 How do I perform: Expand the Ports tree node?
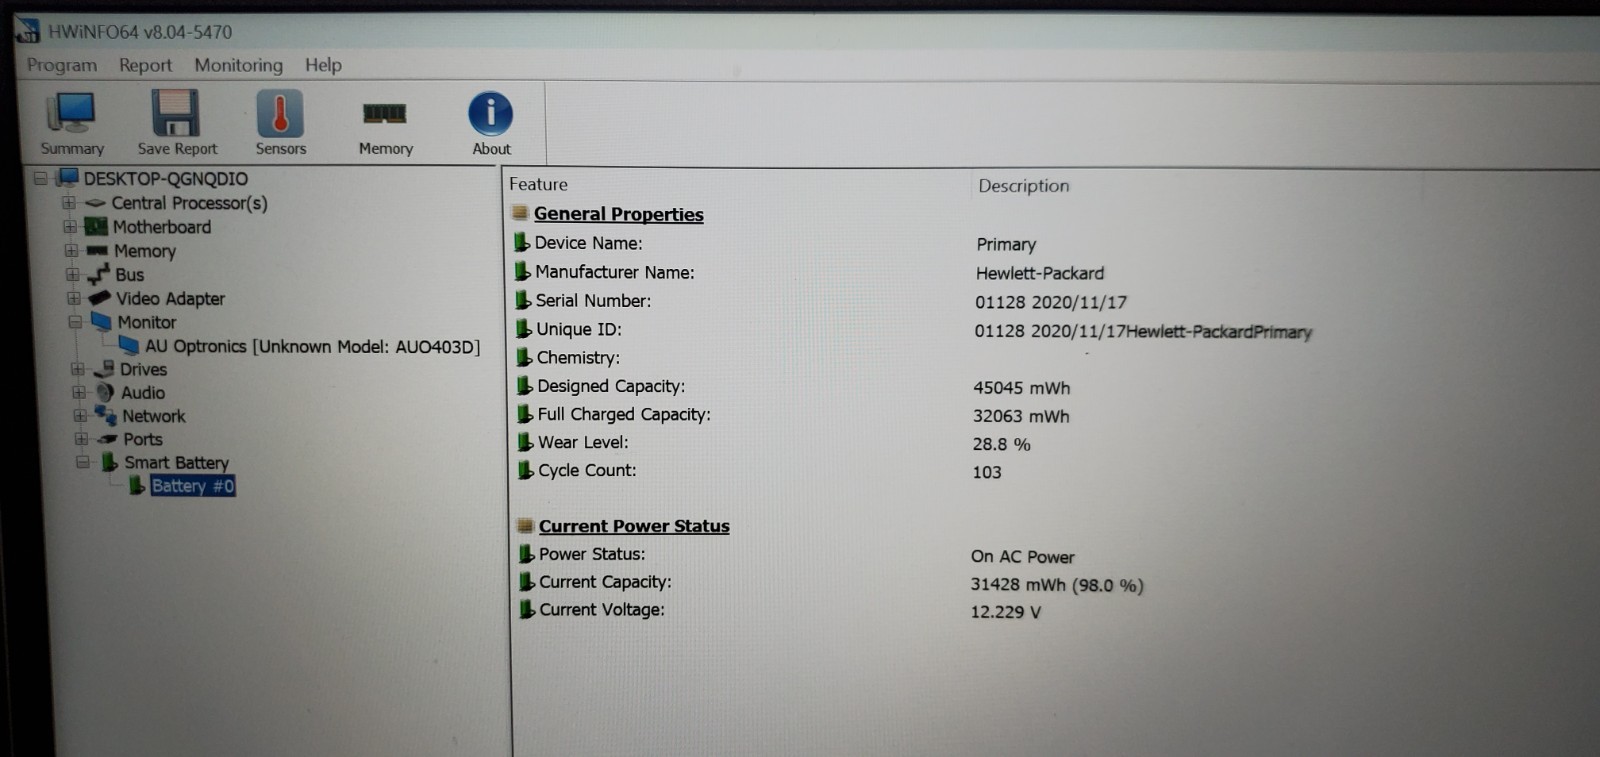[x=81, y=438]
